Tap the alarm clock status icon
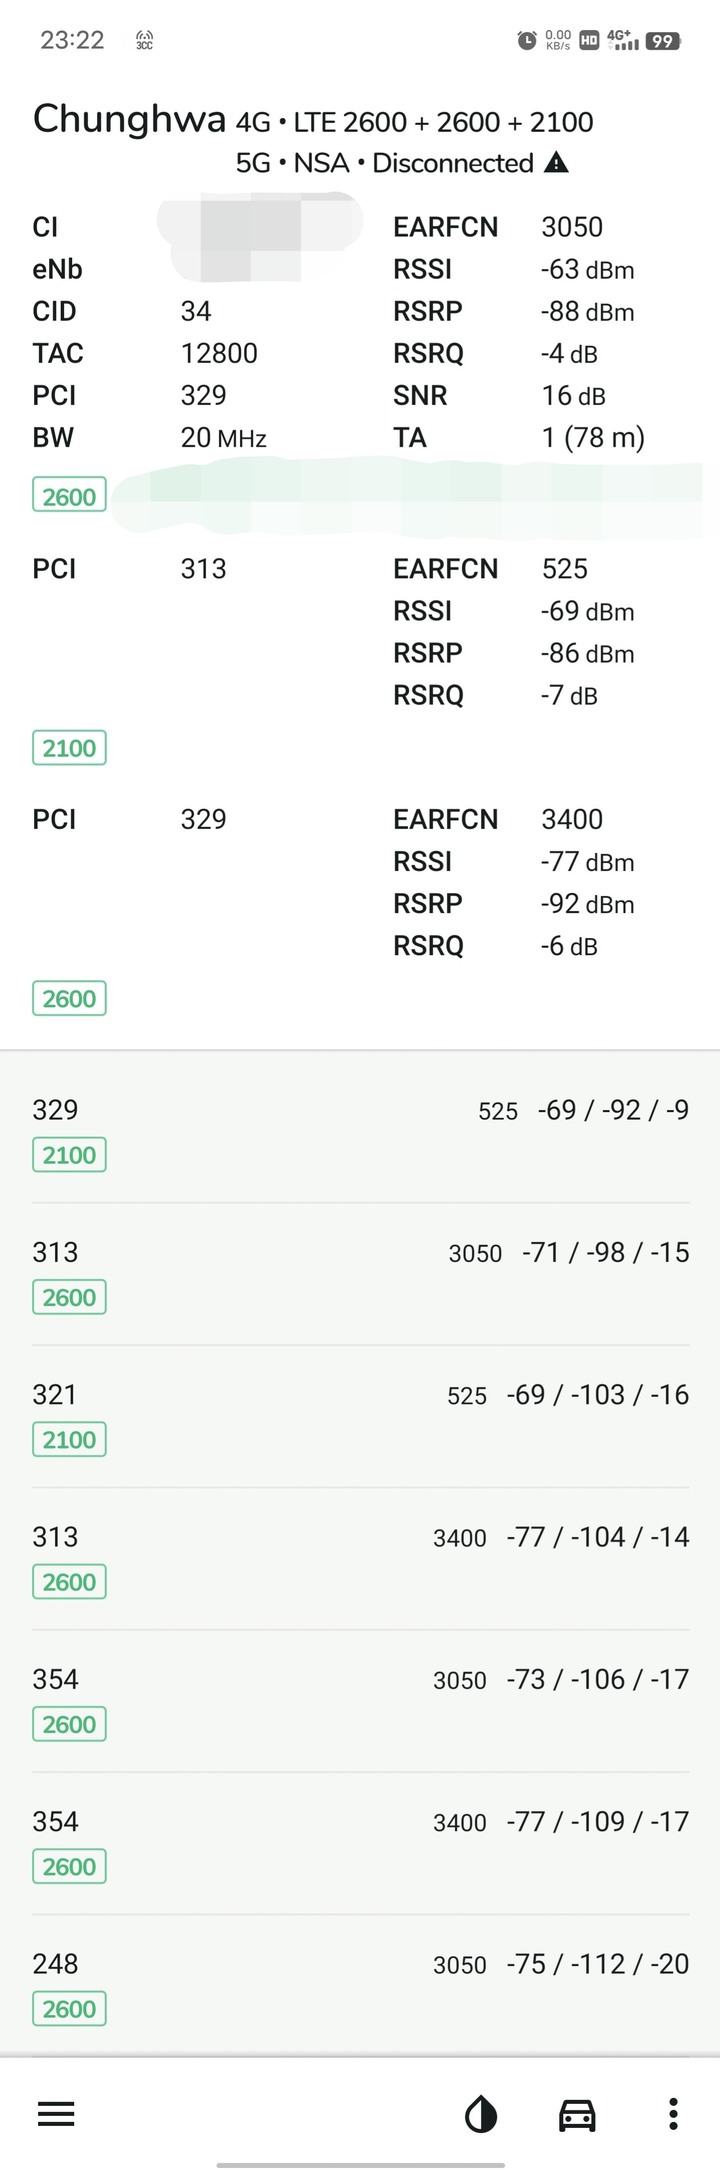Viewport: 720px width, 2170px height. pos(527,41)
